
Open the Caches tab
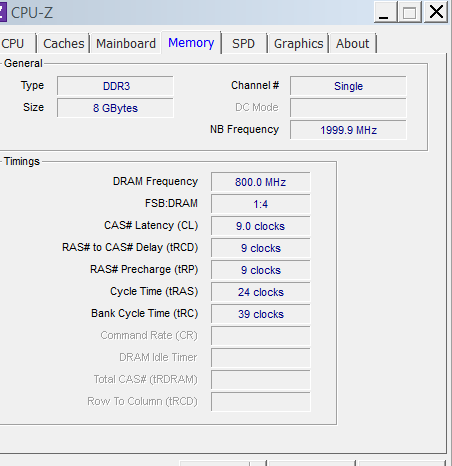(64, 43)
